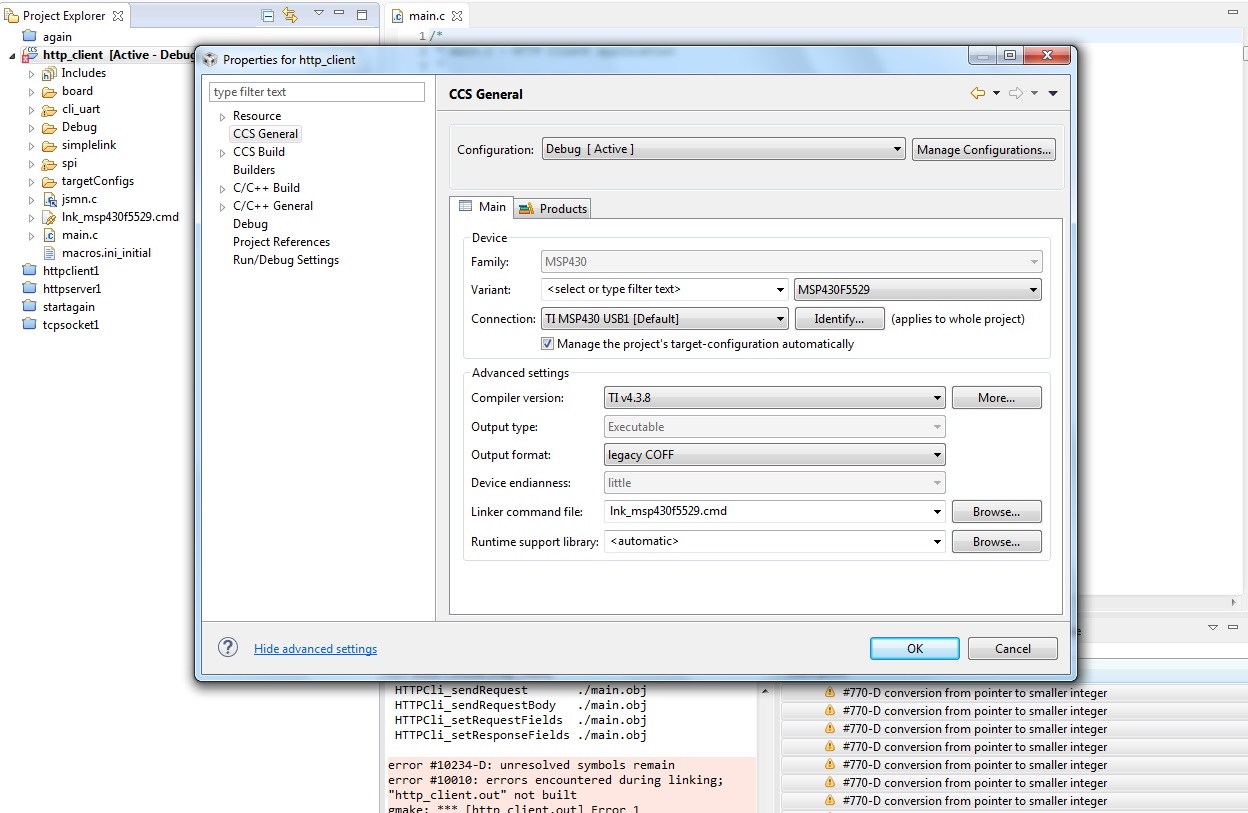Toggle Link with Editor in Project Explorer
This screenshot has height=813, width=1248.
[290, 15]
